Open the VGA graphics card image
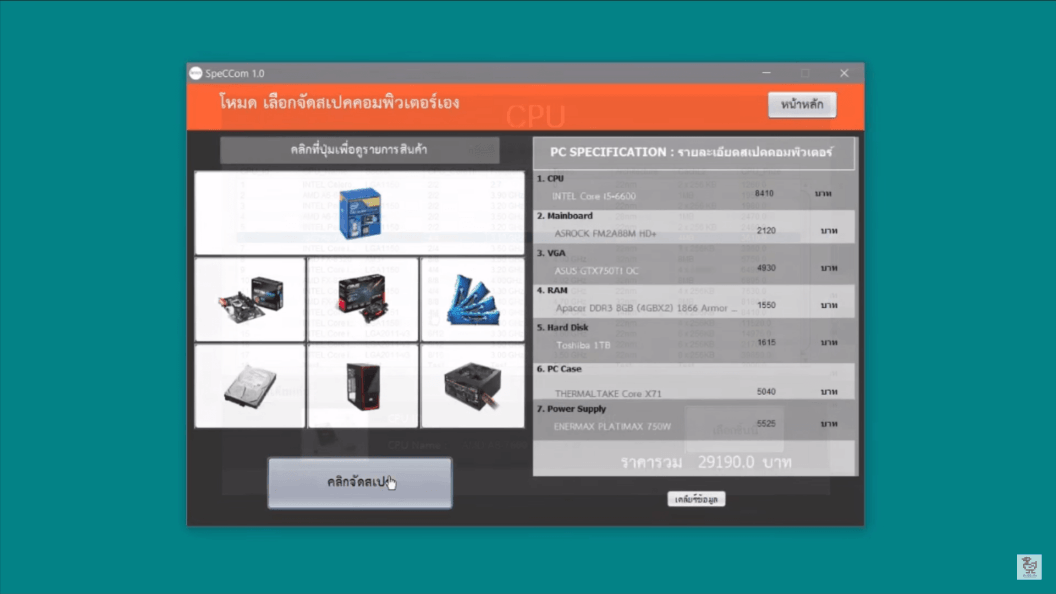 tap(362, 298)
